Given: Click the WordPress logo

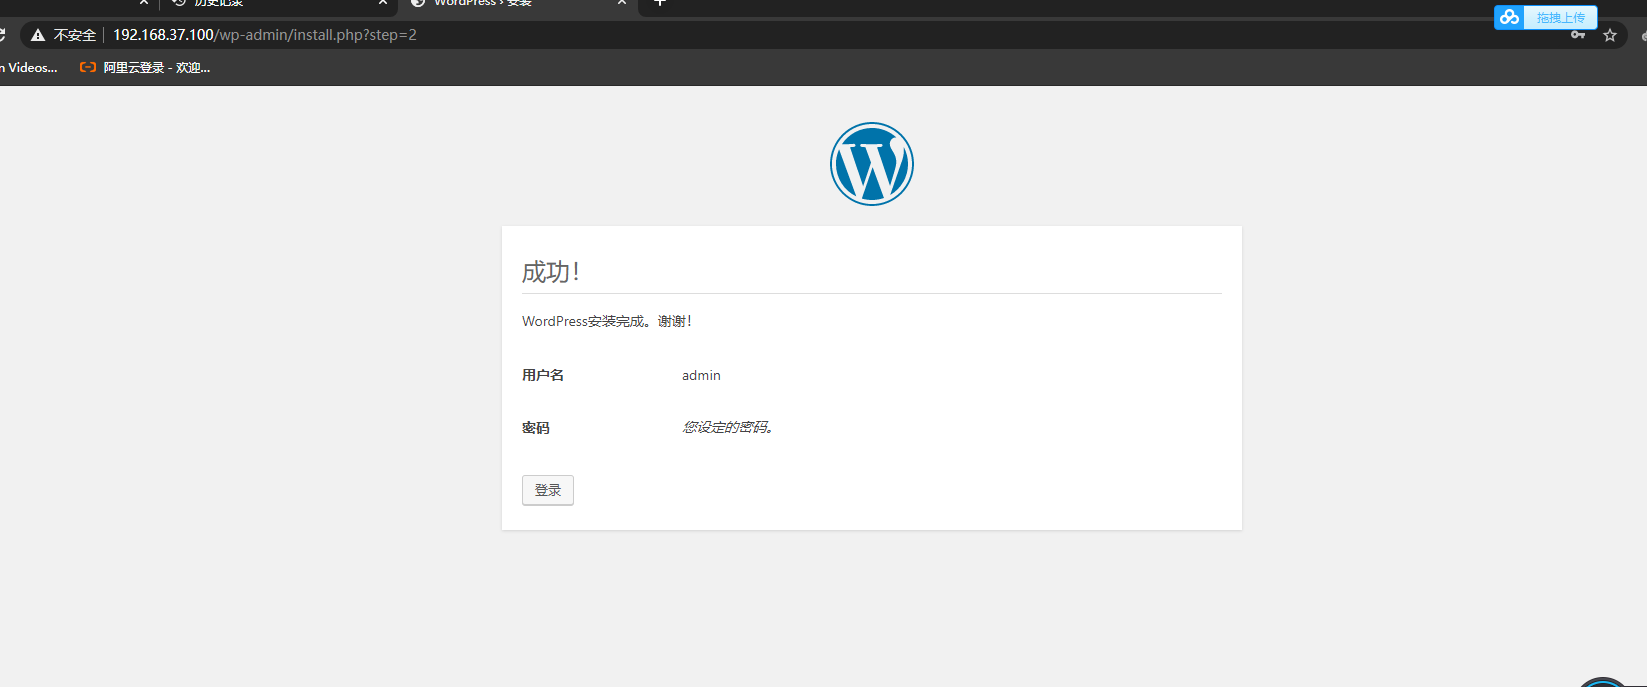Looking at the screenshot, I should (871, 164).
